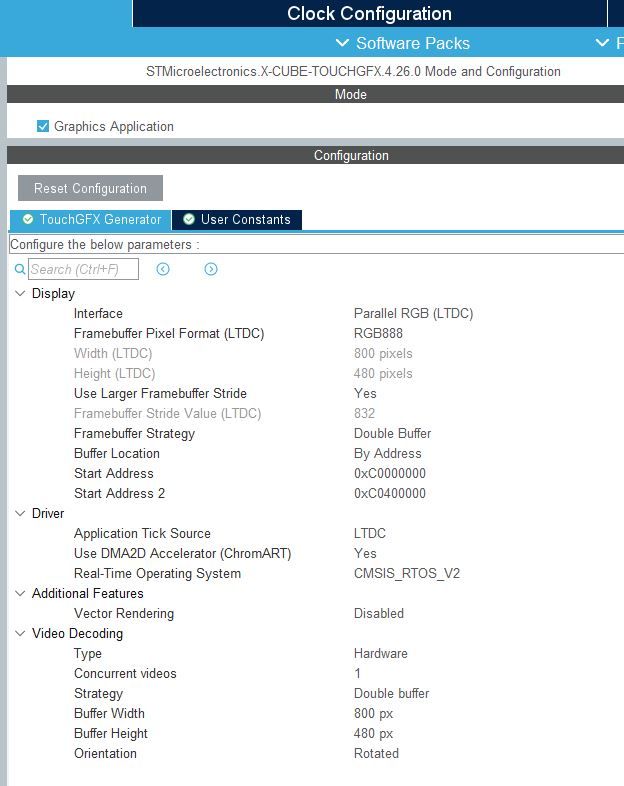Collapse the Additional Features section
The image size is (624, 786).
(x=20, y=594)
